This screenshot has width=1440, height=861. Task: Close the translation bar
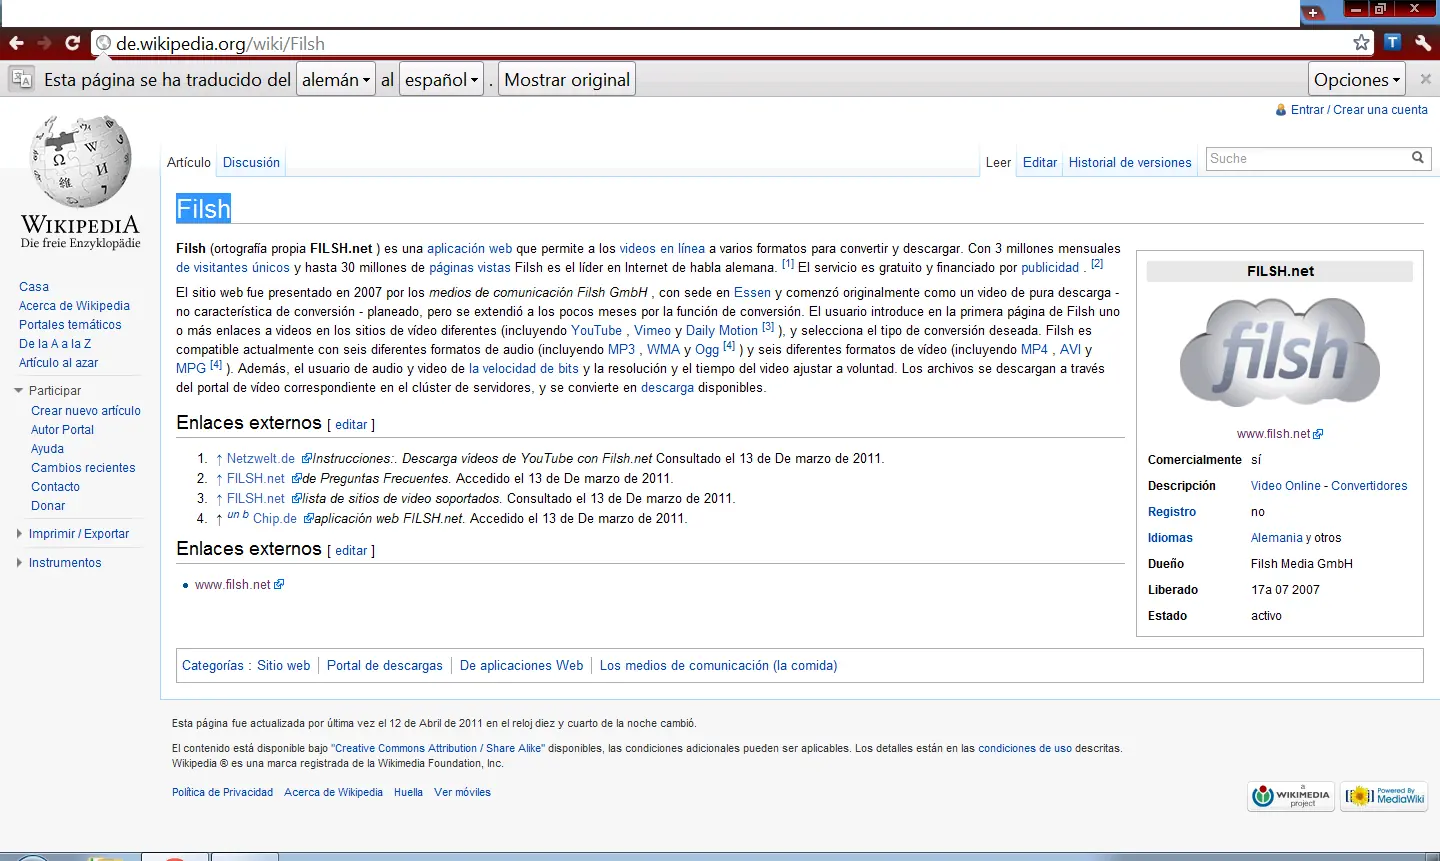[x=1426, y=79]
